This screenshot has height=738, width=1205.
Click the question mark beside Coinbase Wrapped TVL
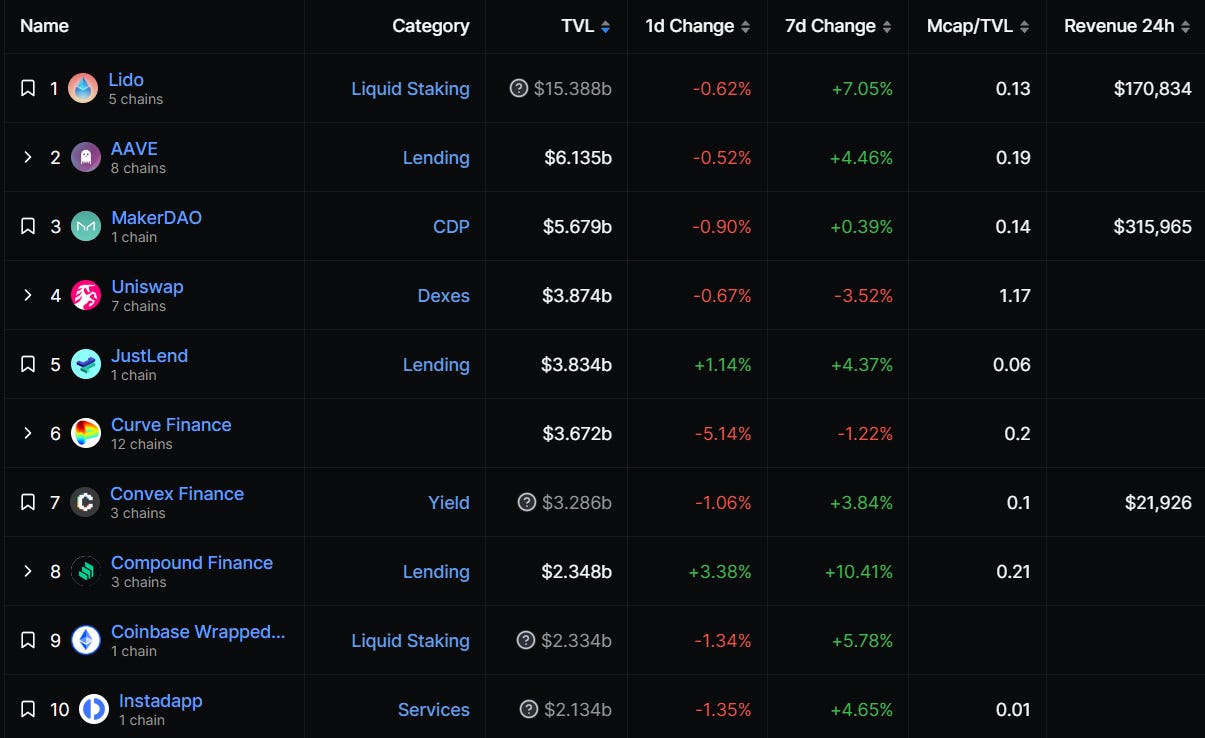527,640
